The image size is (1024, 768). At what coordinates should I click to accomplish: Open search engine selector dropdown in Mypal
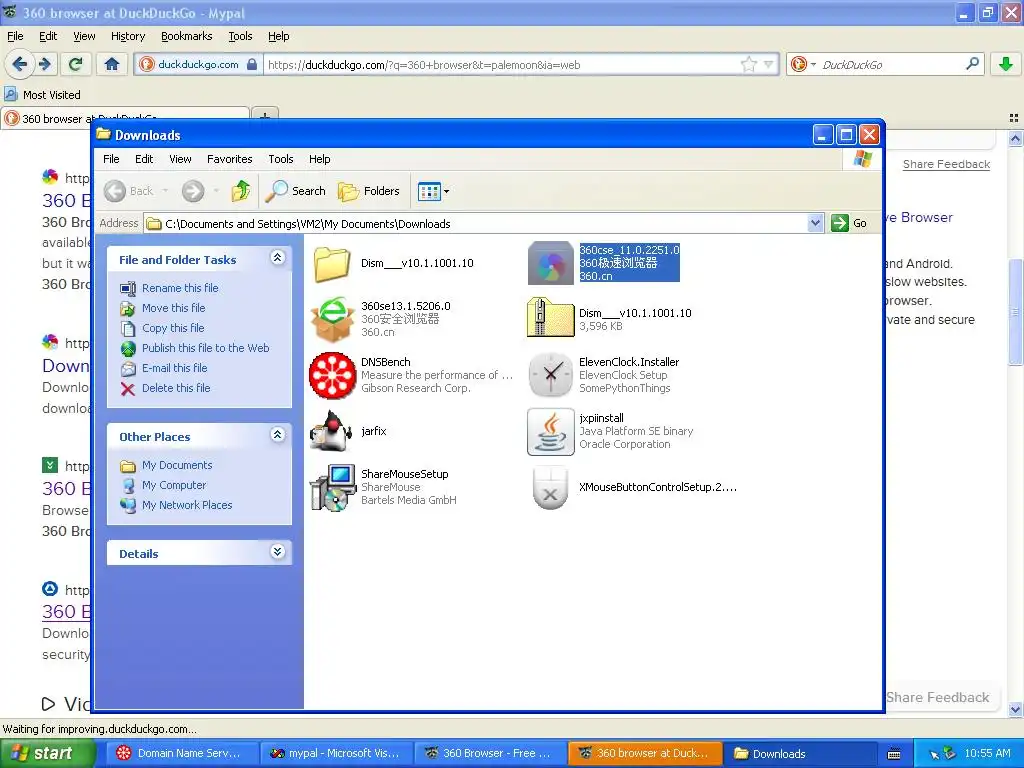803,64
